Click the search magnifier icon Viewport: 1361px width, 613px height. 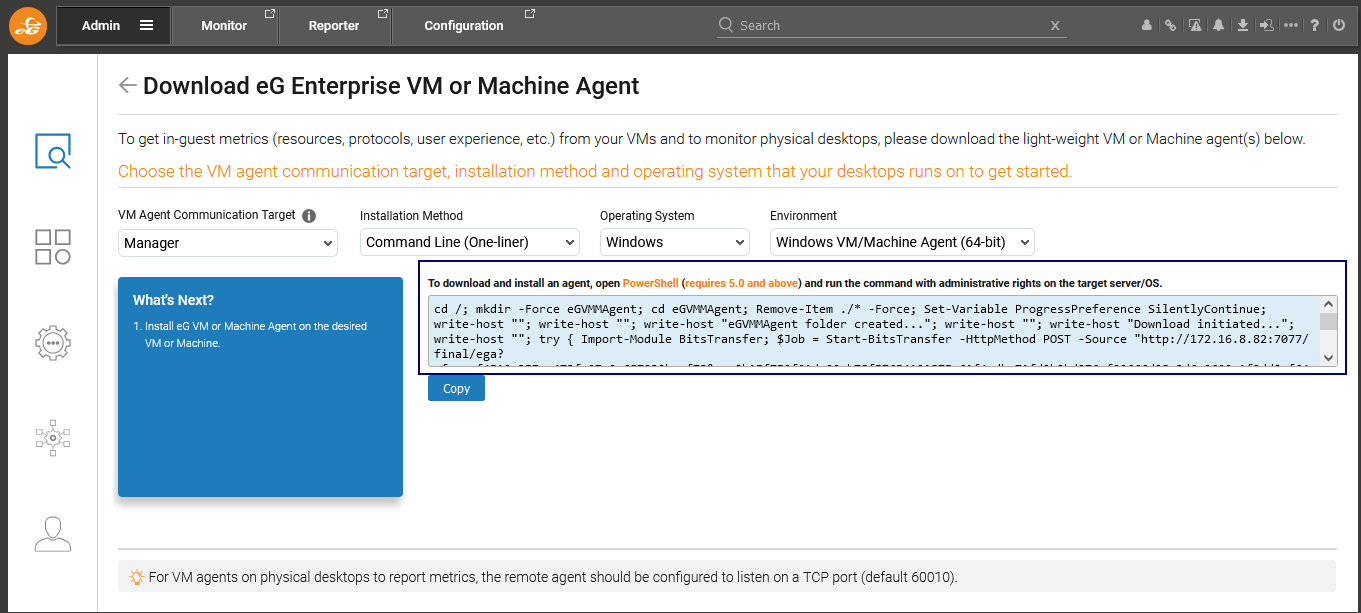point(728,25)
